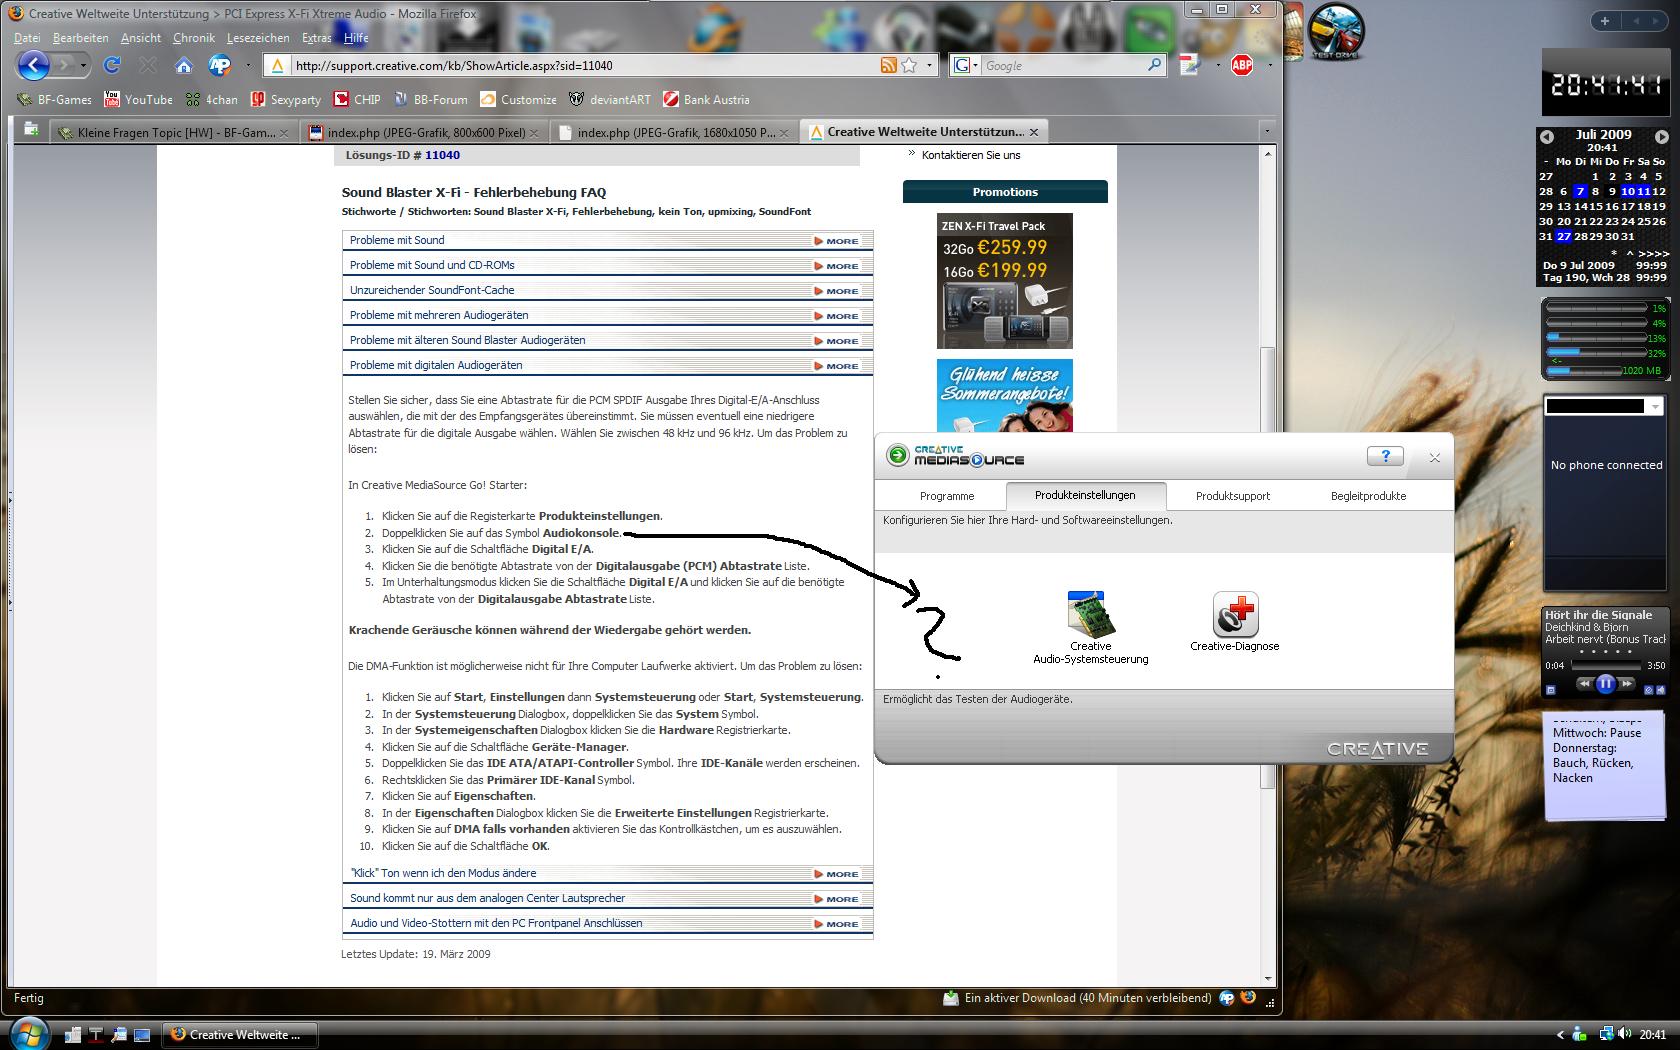Click 'Kontaktieren Sie uns' link
Screen dimensions: 1680x1050
(971, 155)
